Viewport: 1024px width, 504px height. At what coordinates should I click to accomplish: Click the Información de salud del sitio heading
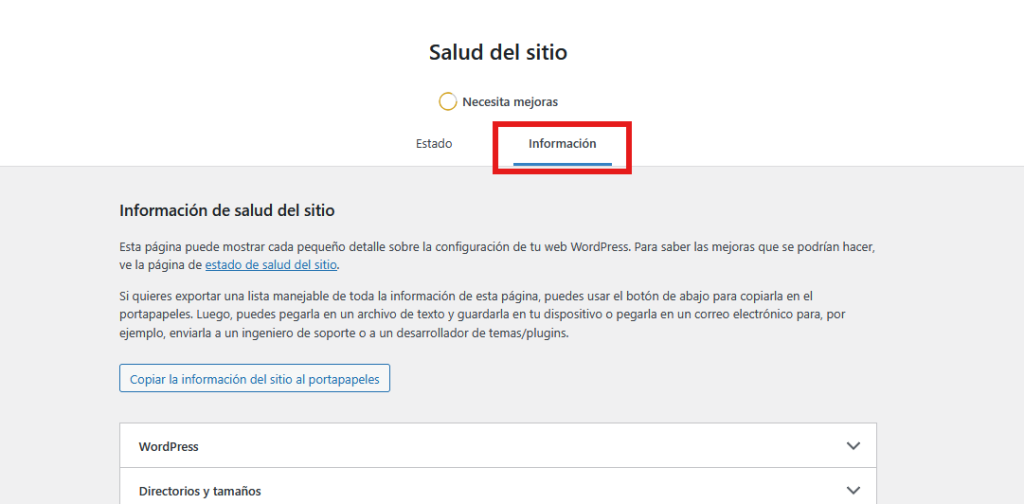[x=227, y=211]
